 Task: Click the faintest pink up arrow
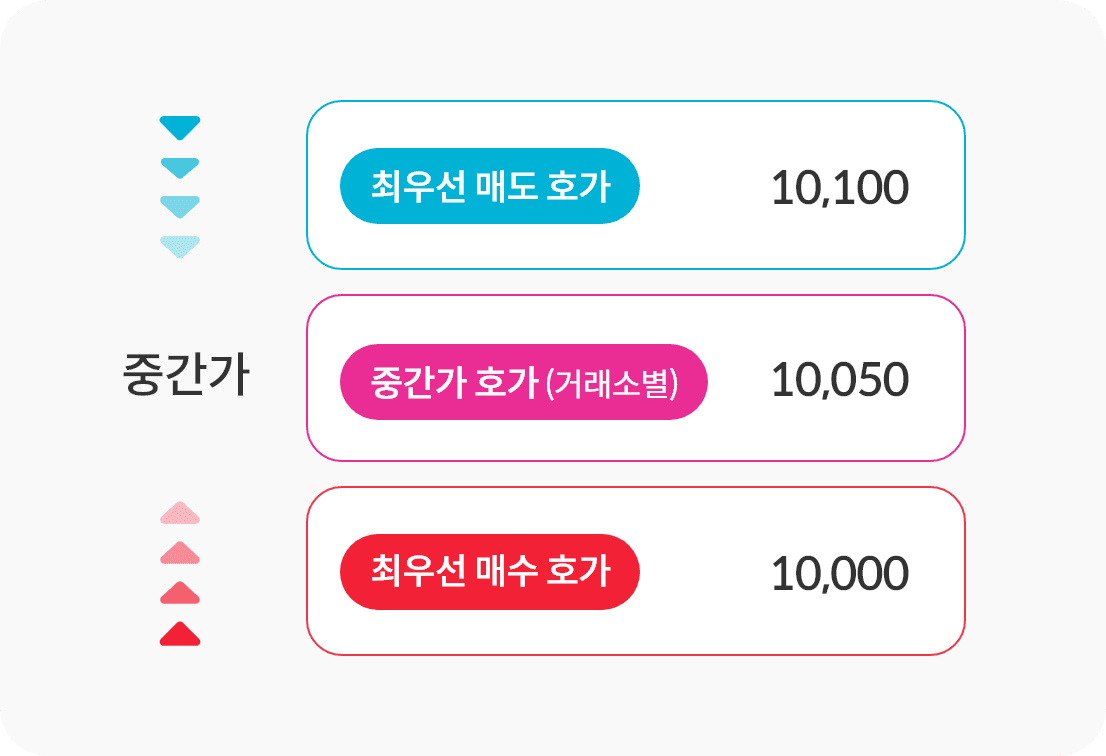(180, 513)
